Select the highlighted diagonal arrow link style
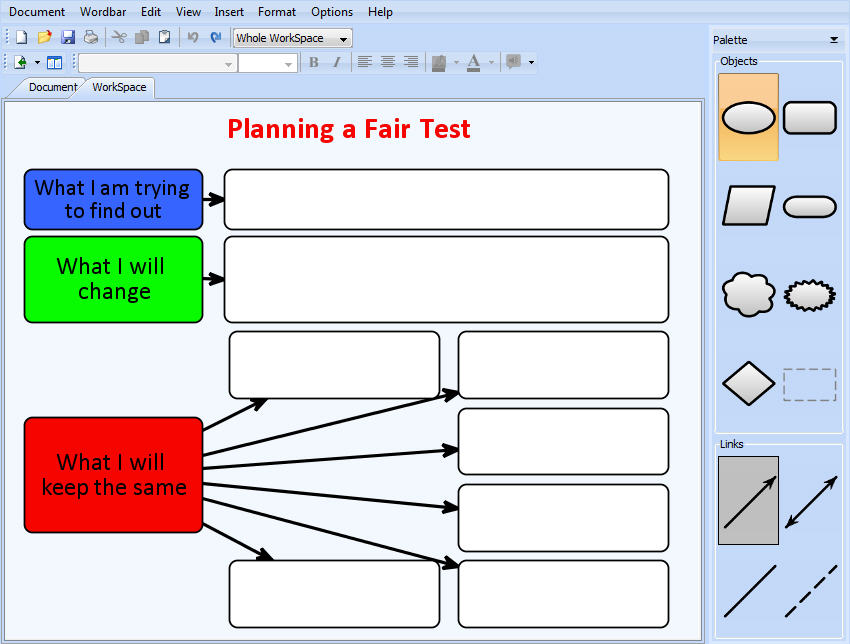 [x=748, y=501]
